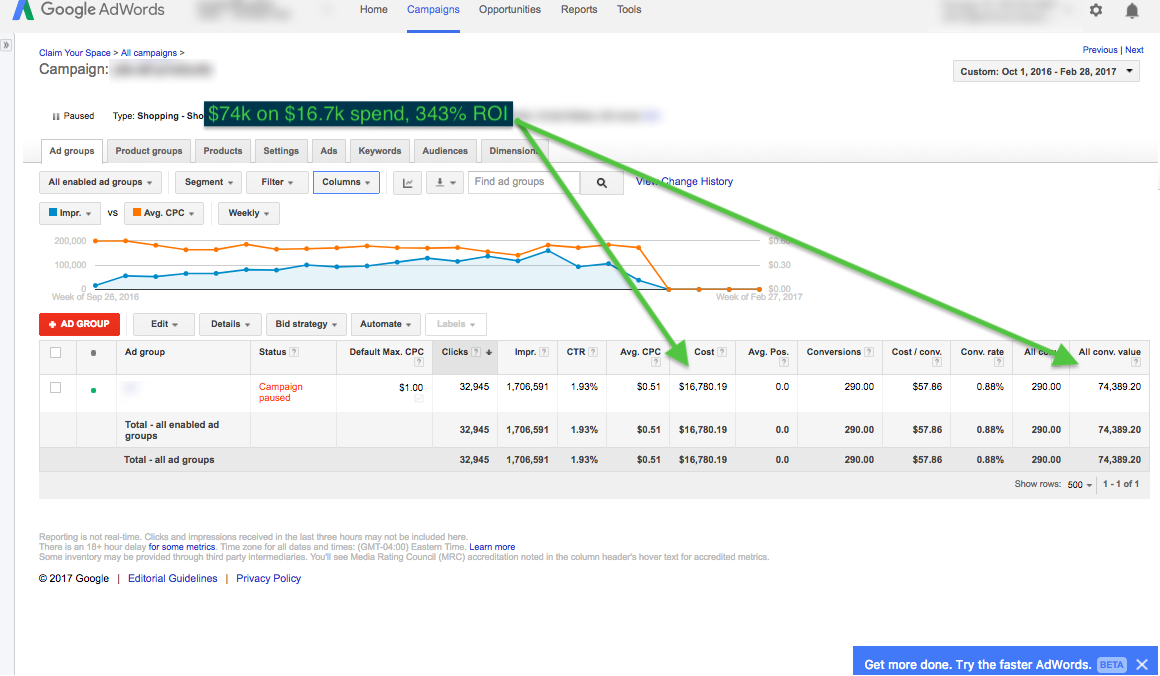This screenshot has width=1160, height=676.
Task: Toggle the chart display icon
Action: (407, 182)
